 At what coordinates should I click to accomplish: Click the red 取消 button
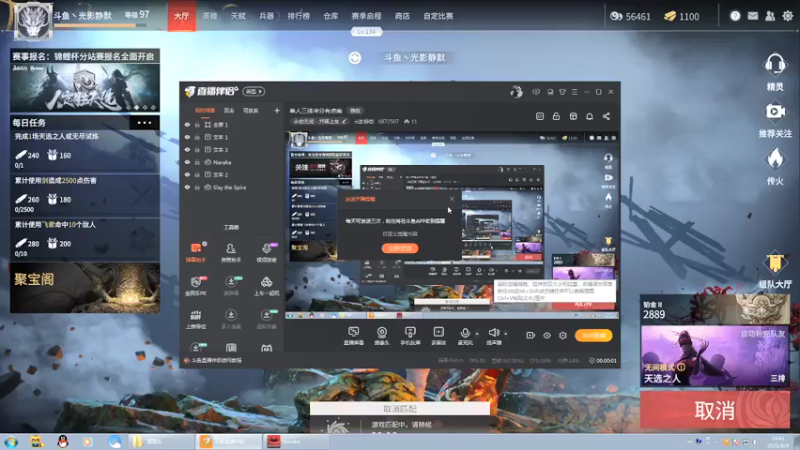tap(715, 410)
